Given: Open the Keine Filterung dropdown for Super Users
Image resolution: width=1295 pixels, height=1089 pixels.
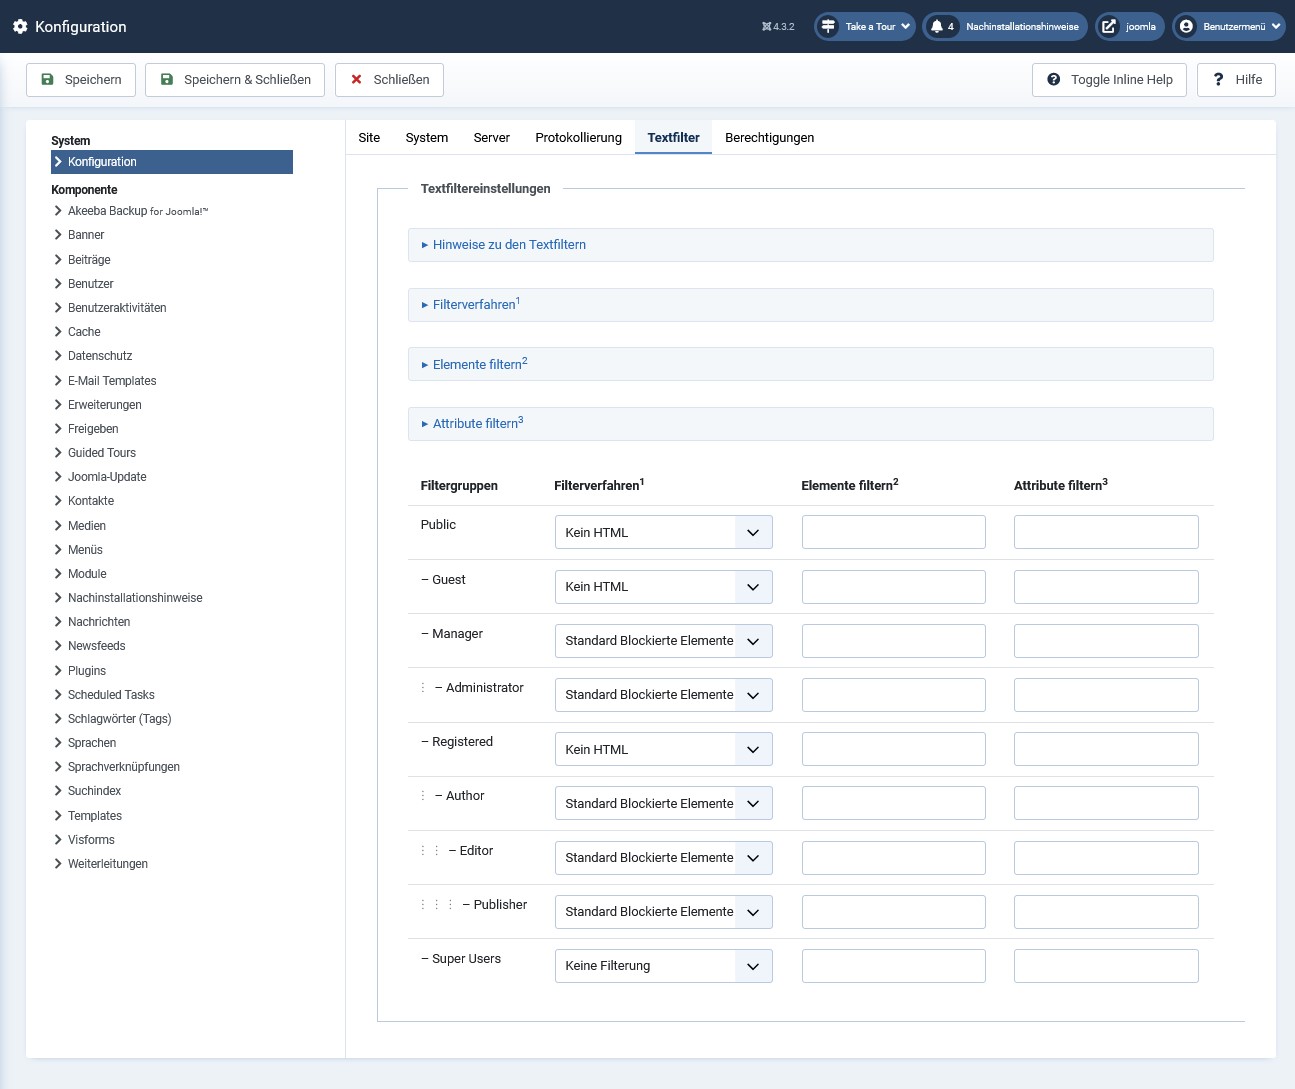Looking at the screenshot, I should click(x=663, y=966).
